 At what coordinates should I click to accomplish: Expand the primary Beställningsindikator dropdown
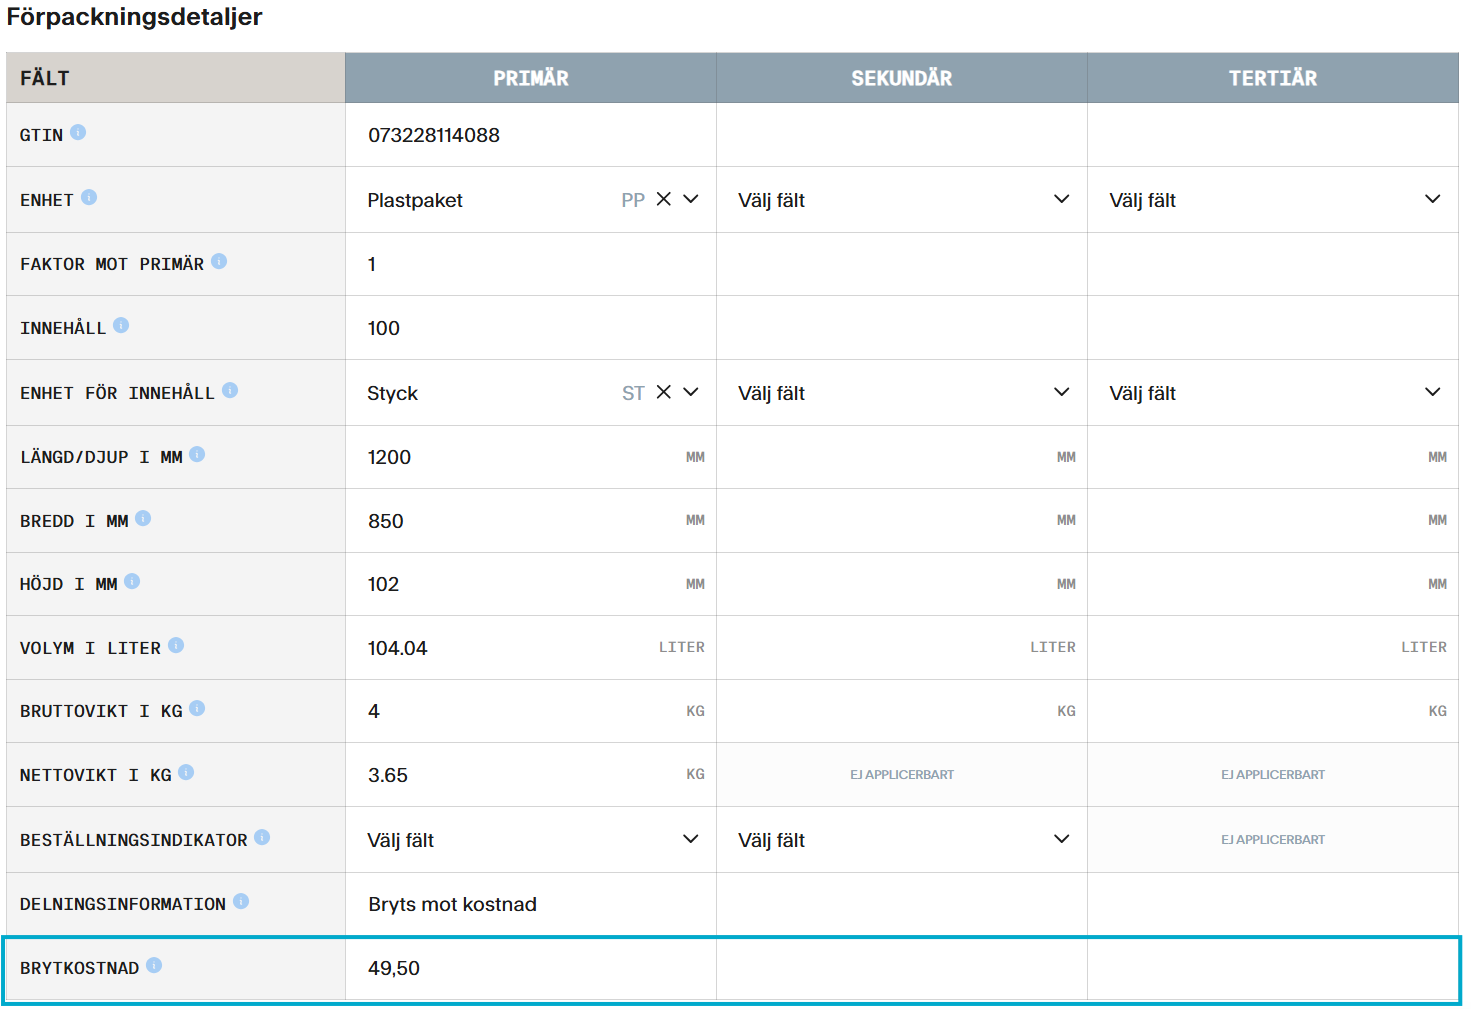[531, 840]
